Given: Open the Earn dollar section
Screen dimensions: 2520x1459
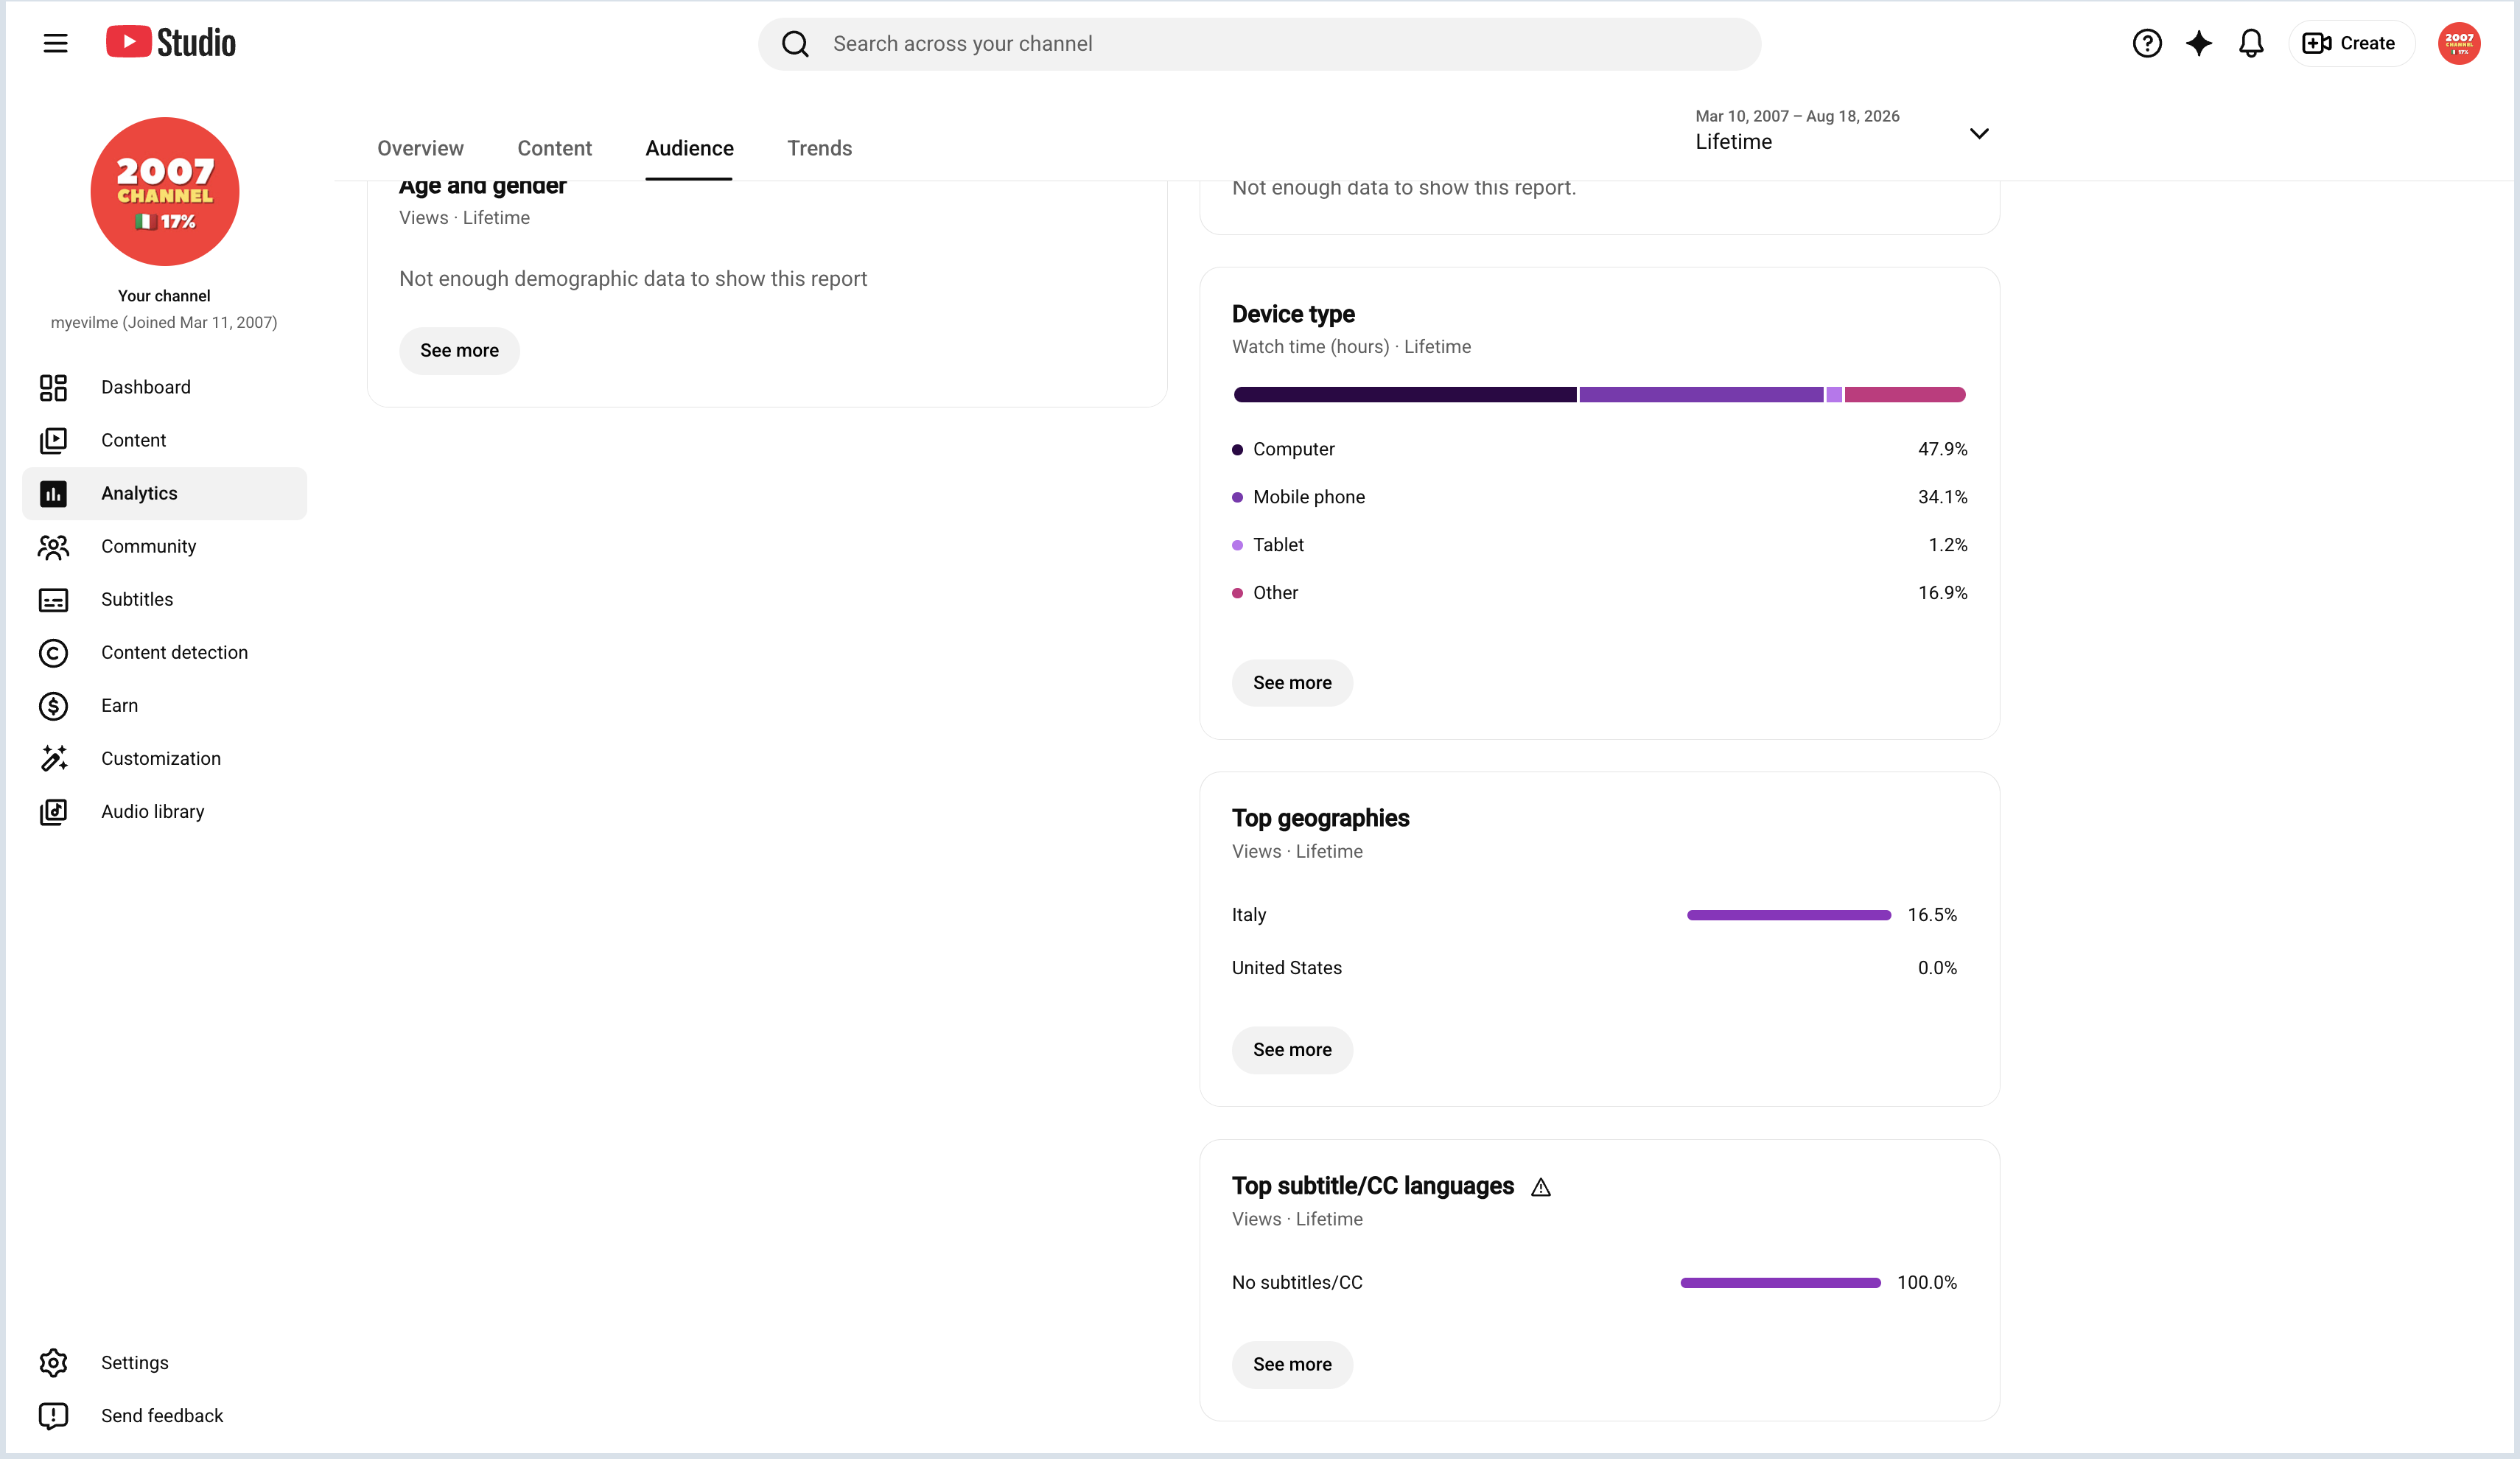Looking at the screenshot, I should 164,705.
